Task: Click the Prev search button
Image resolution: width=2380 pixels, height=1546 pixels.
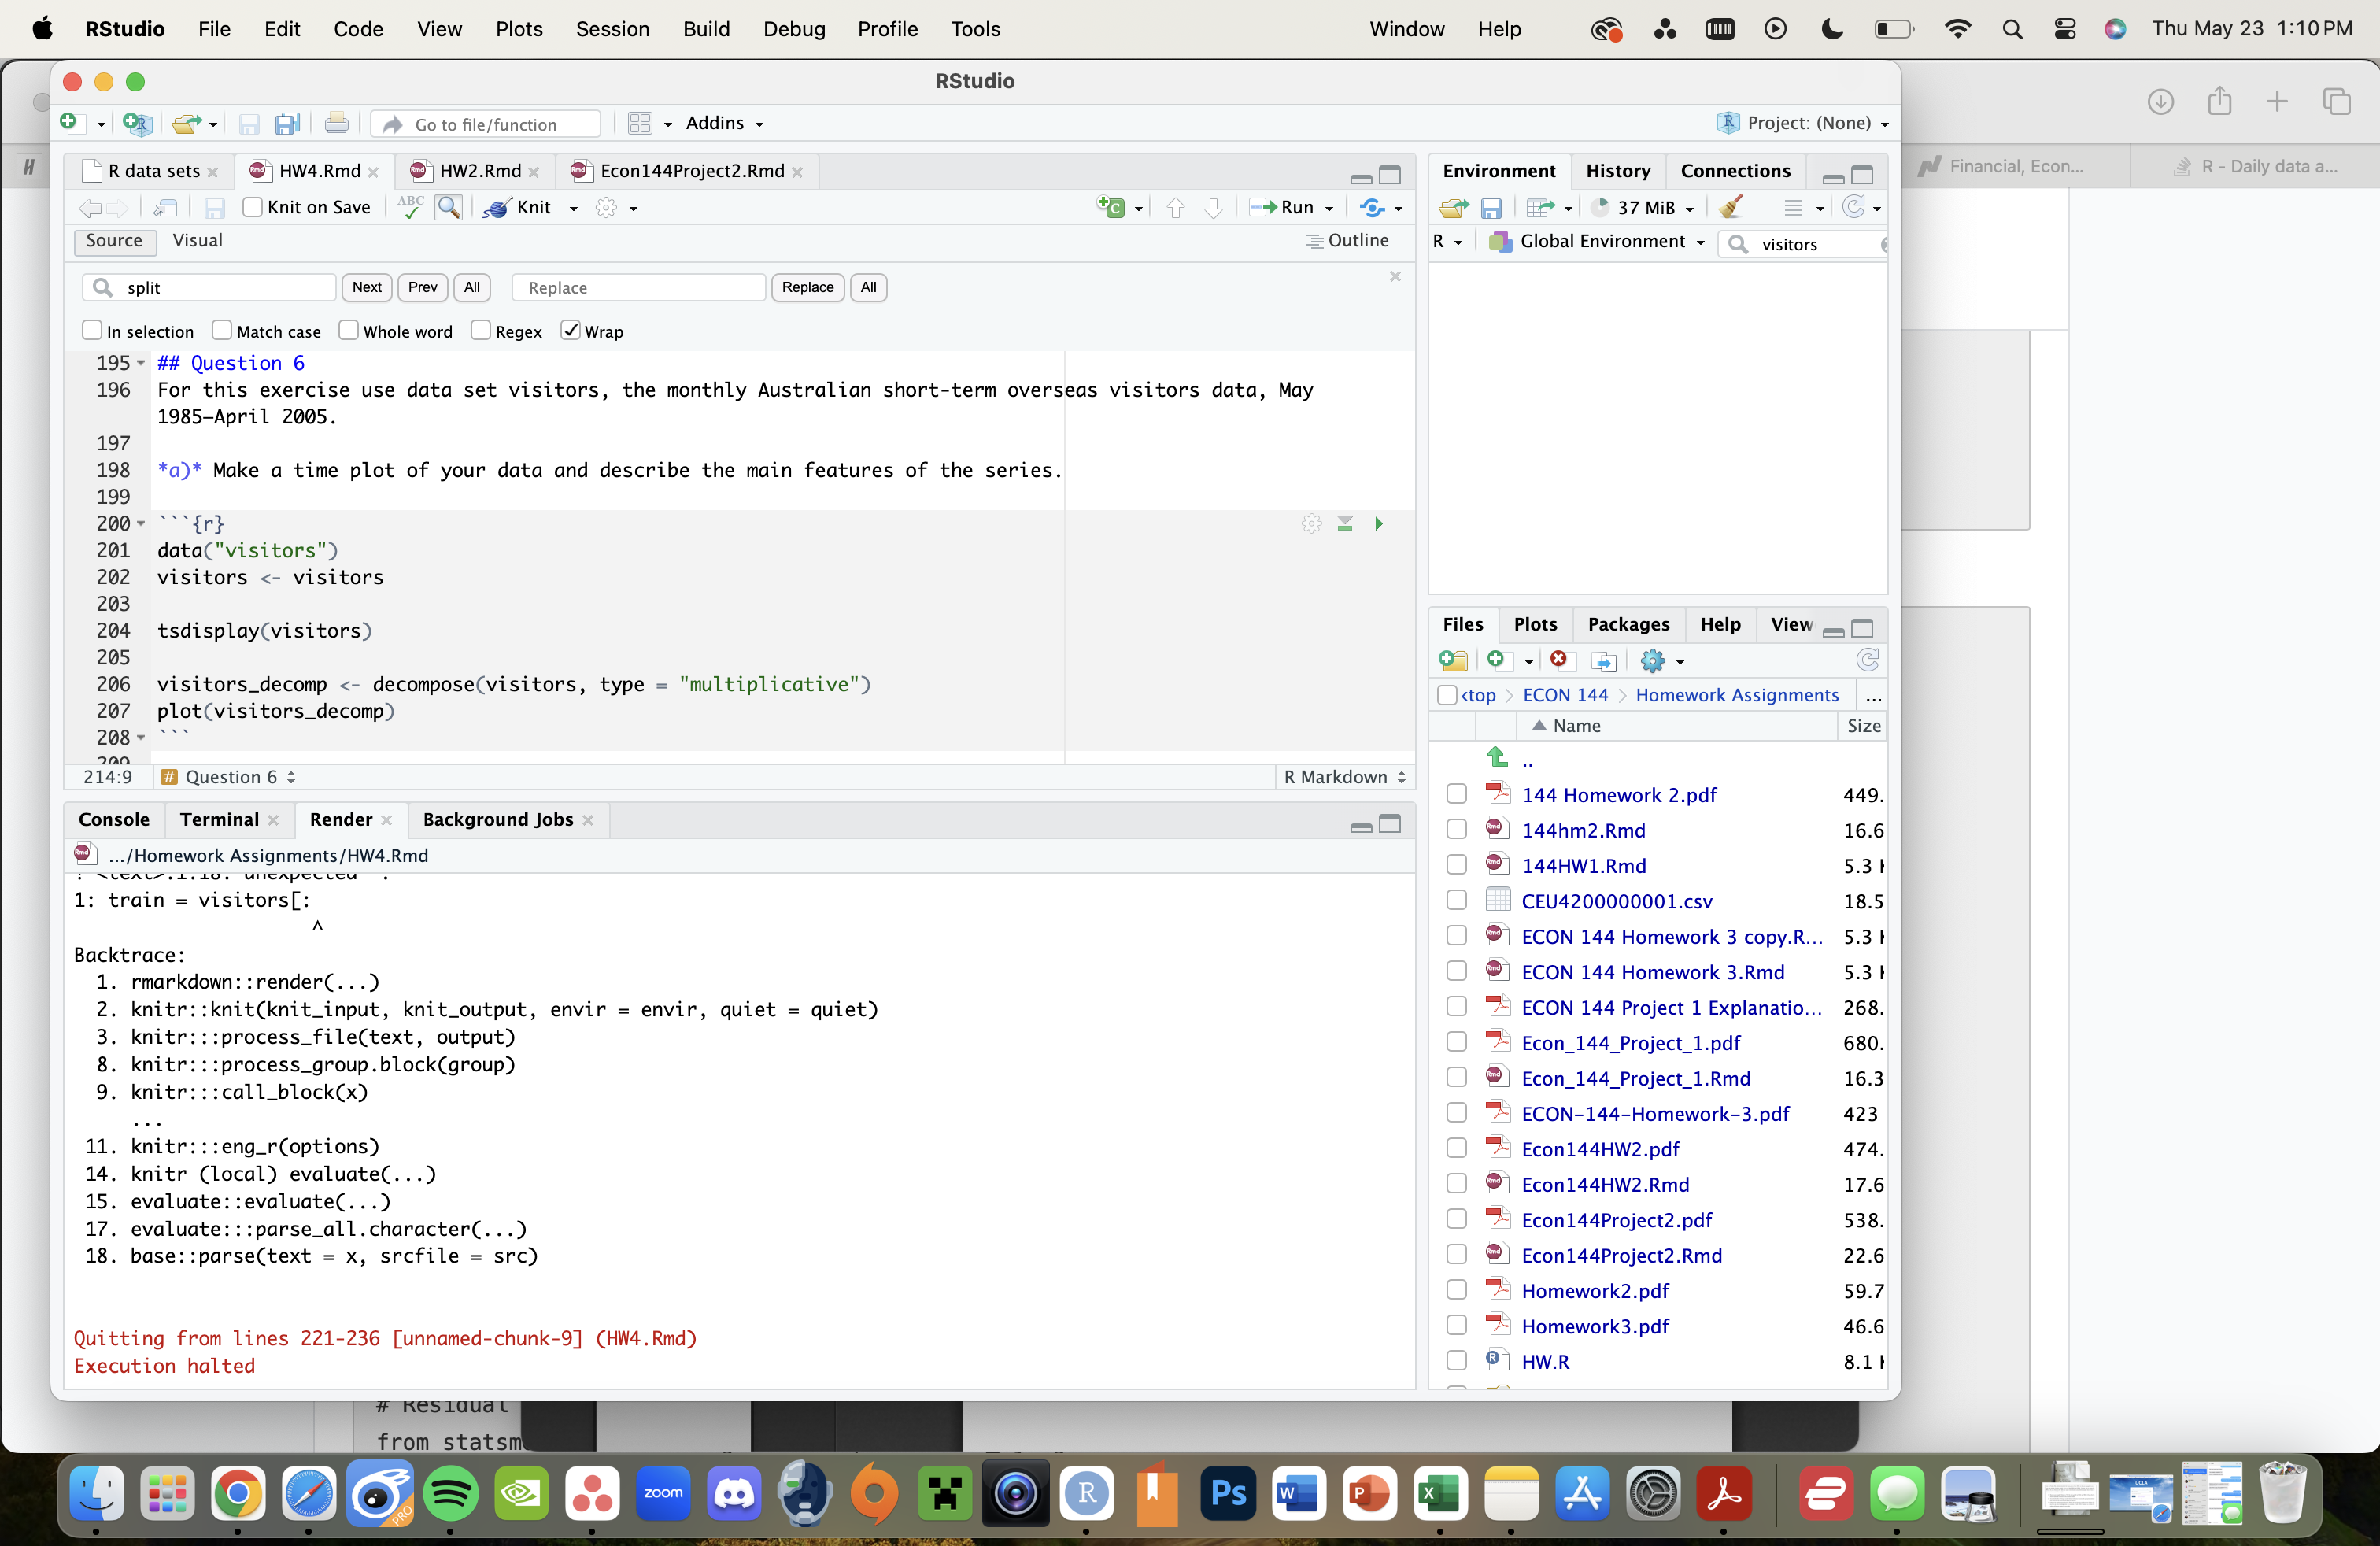Action: tap(423, 287)
